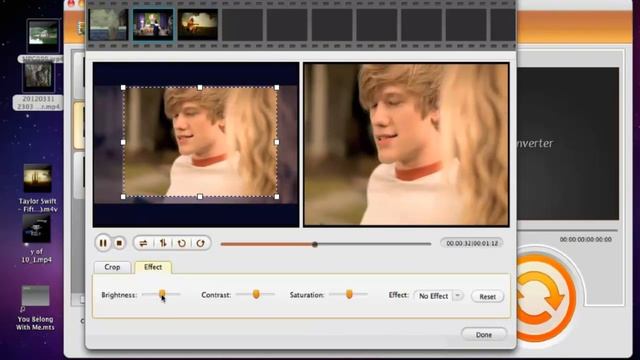Viewport: 640px width, 360px height.
Task: Click the cropped output preview pane
Action: (406, 144)
